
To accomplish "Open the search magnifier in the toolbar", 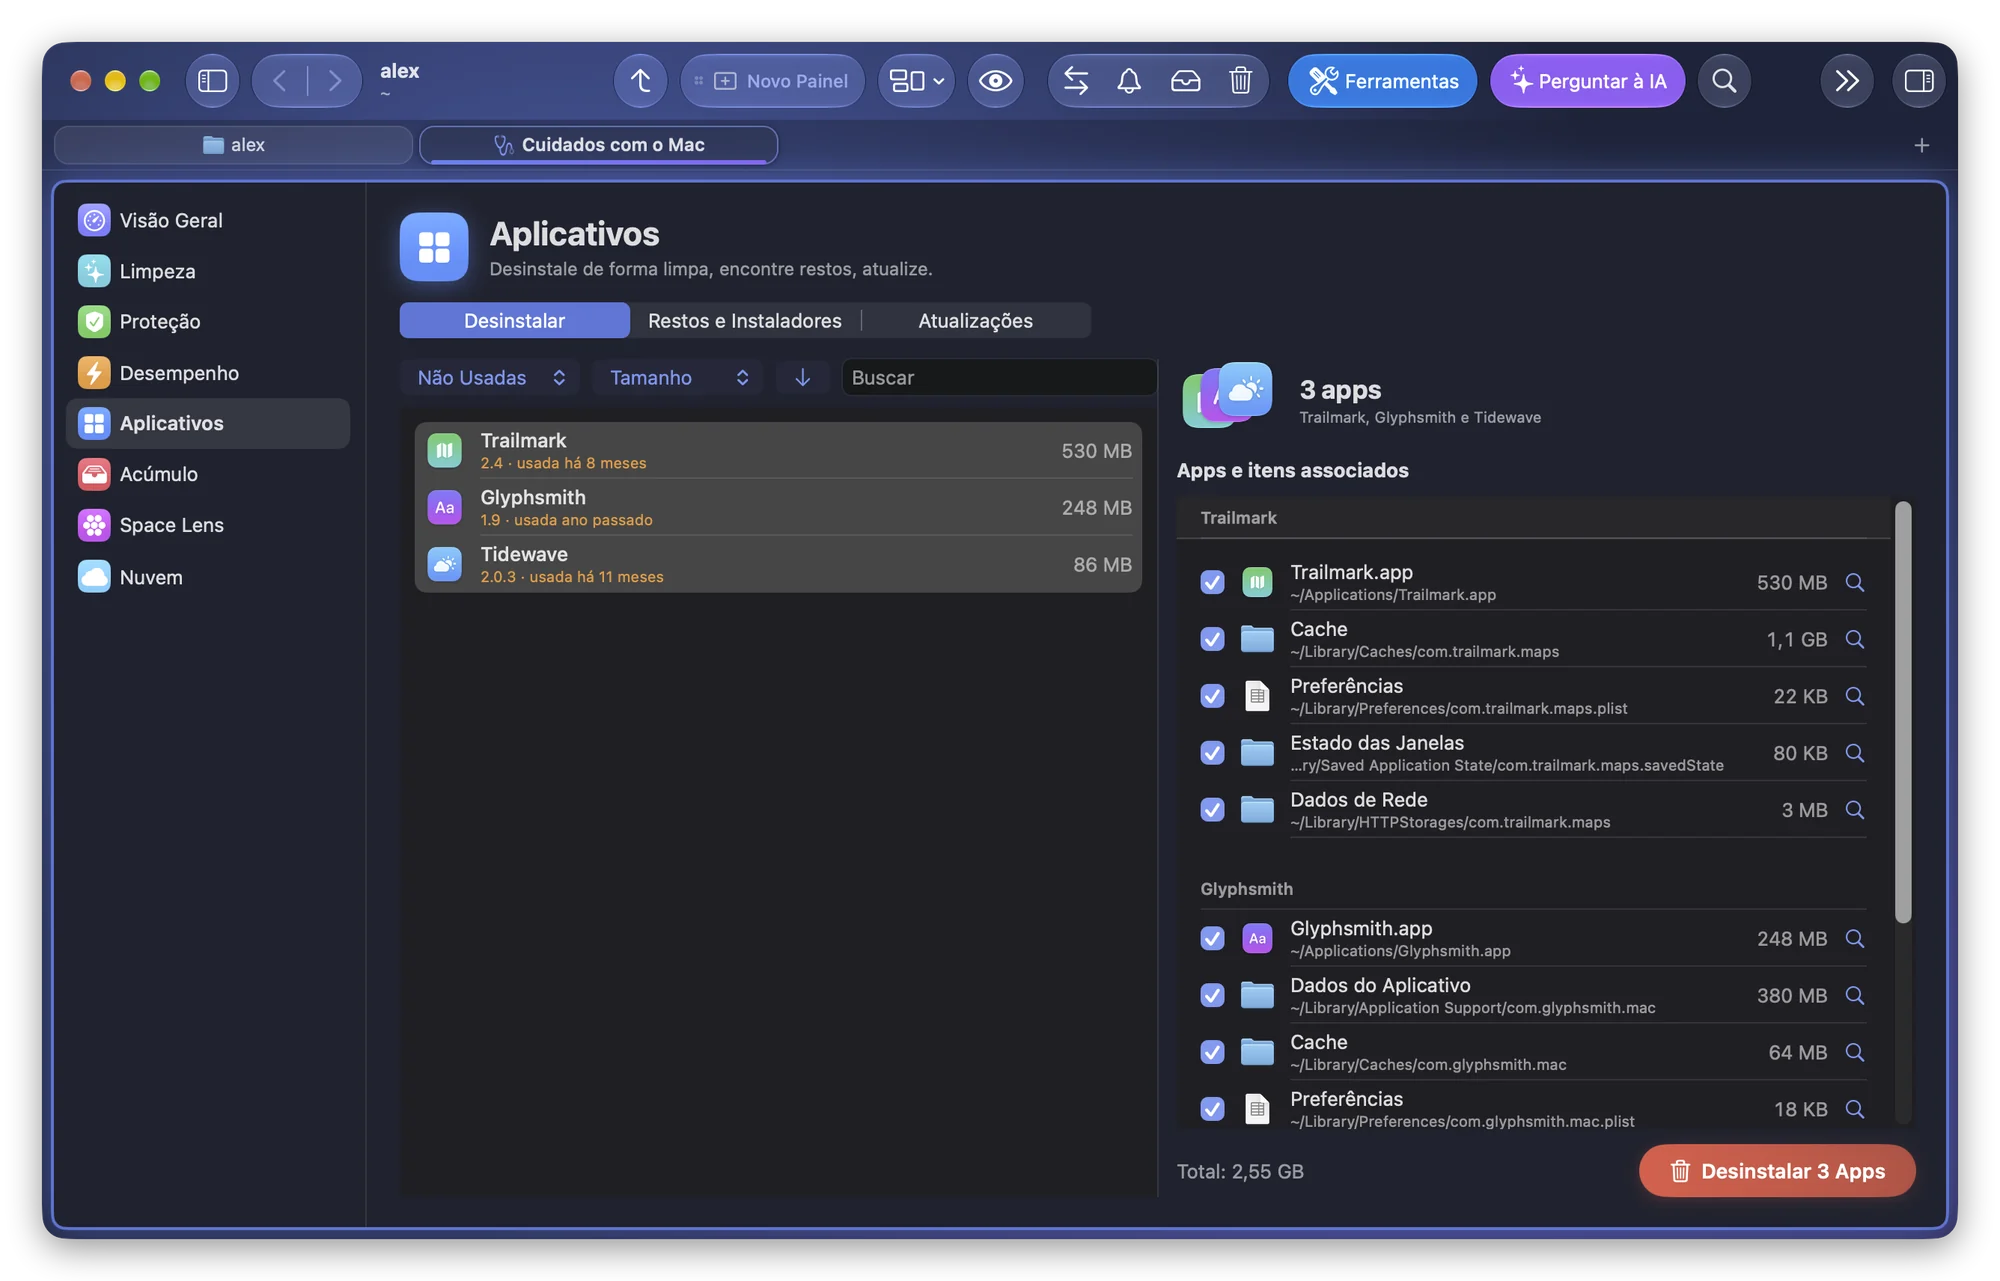I will pos(1724,81).
